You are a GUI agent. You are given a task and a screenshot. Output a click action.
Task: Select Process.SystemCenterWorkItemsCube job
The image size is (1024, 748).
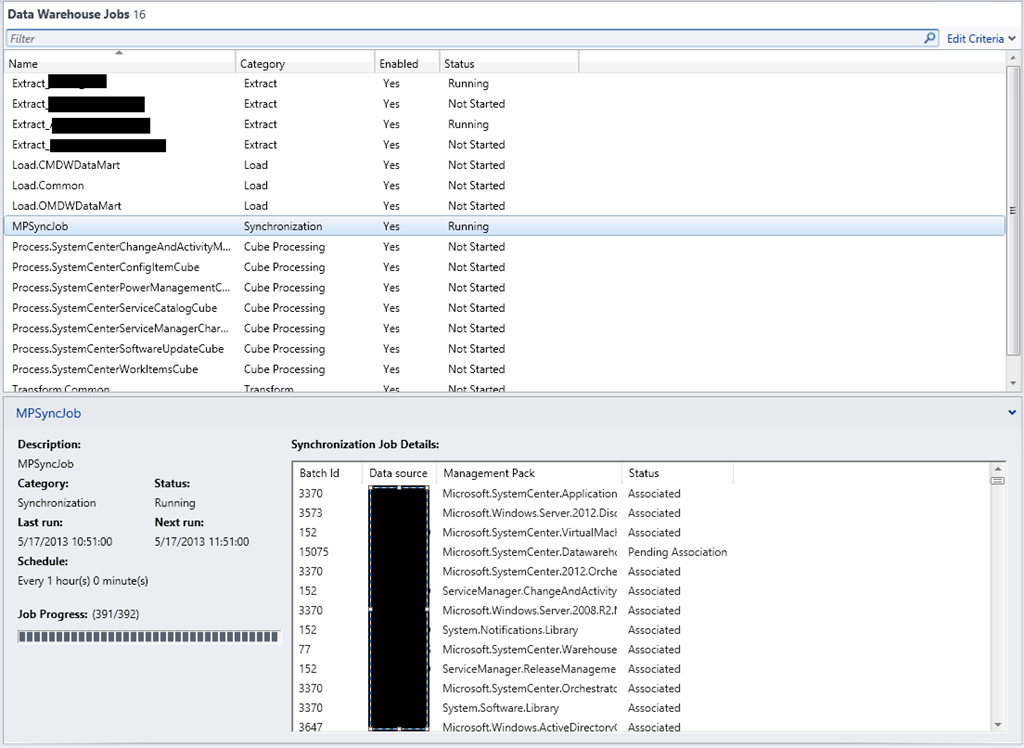[105, 370]
